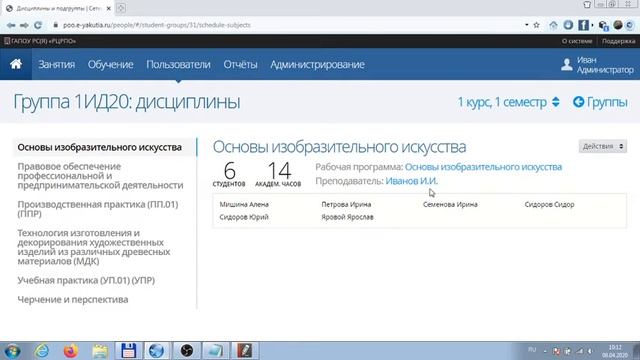Bookmark this page with the star icon
Viewport: 640px width, 360px height.
pos(537,25)
